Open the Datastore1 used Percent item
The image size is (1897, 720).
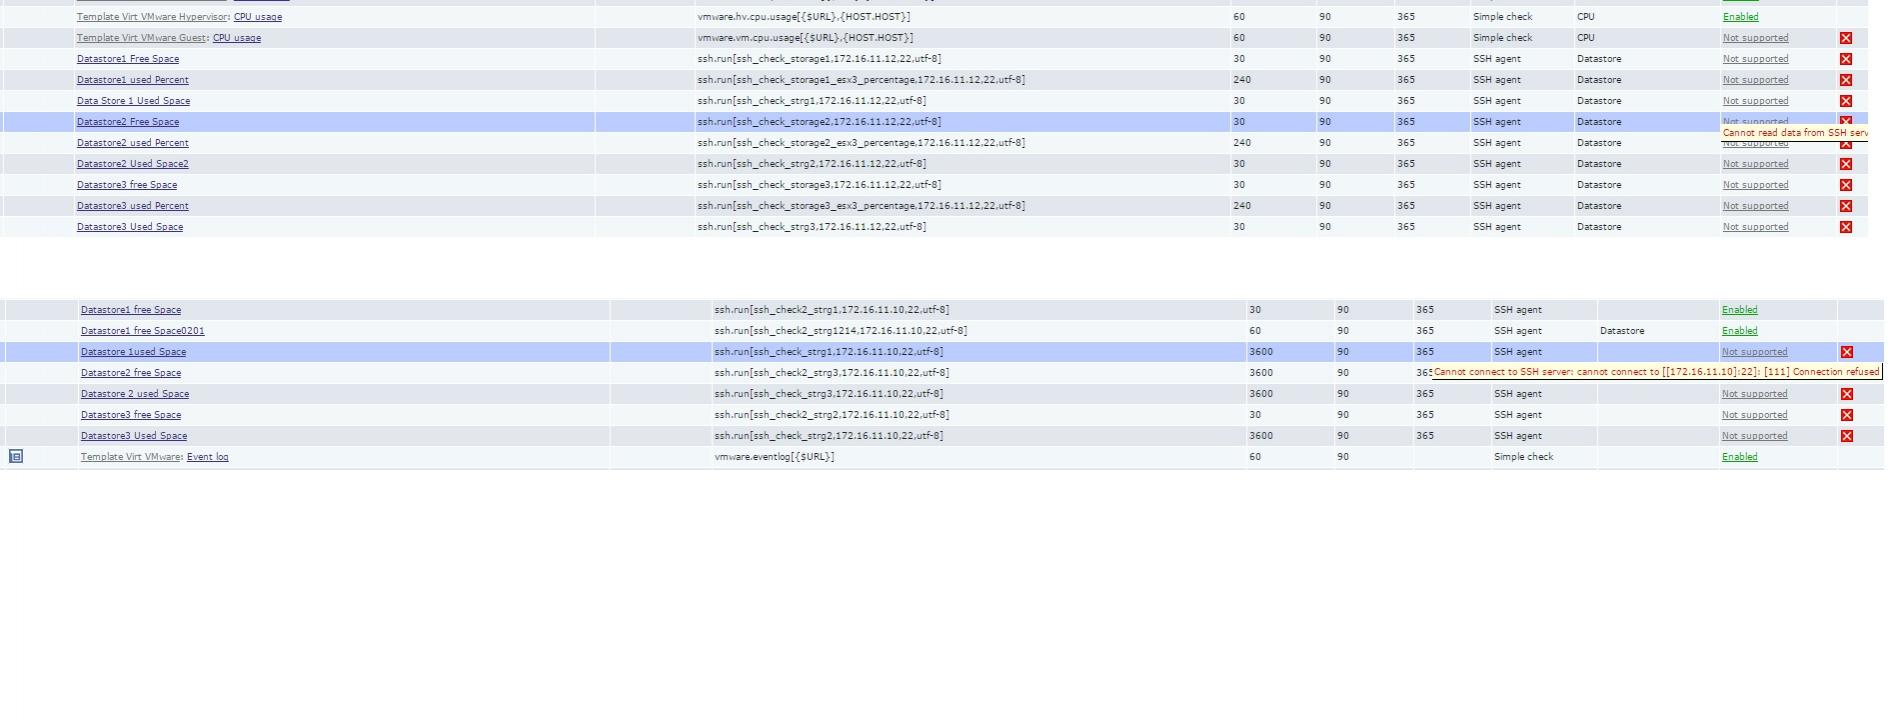pyautogui.click(x=133, y=80)
